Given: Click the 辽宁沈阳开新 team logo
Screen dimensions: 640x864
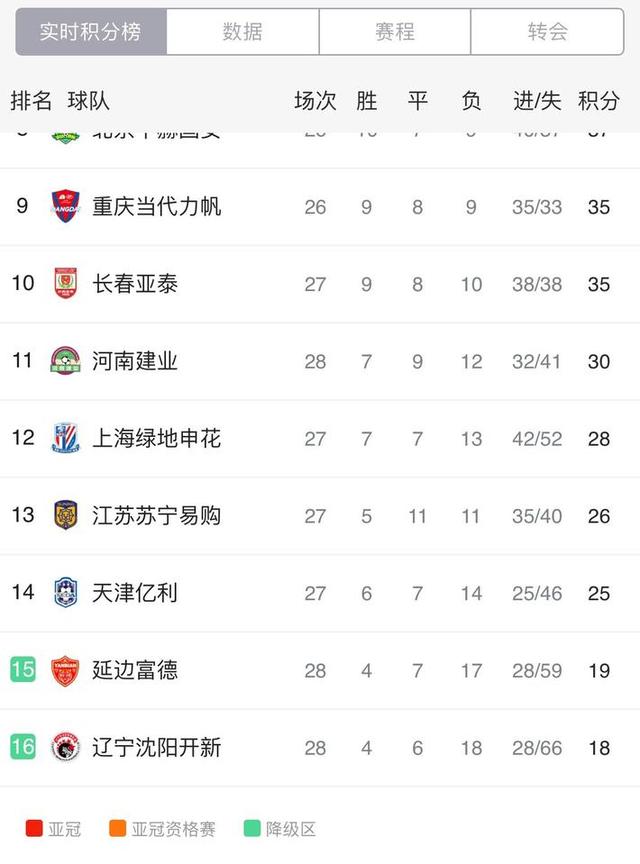Looking at the screenshot, I should click(65, 748).
